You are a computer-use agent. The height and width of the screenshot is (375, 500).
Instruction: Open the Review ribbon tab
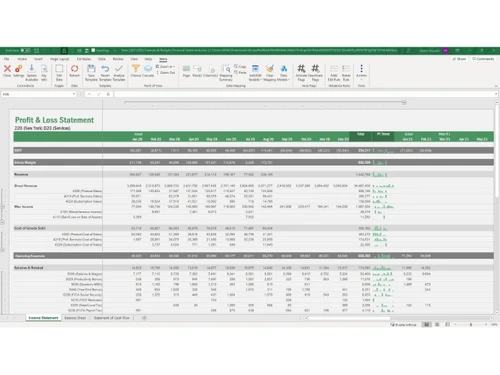[118, 59]
